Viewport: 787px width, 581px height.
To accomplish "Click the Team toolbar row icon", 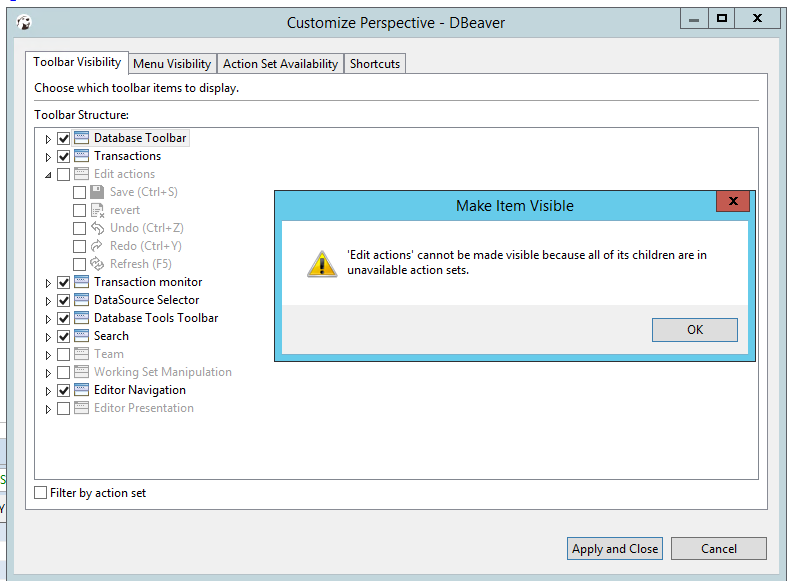I will (x=81, y=354).
